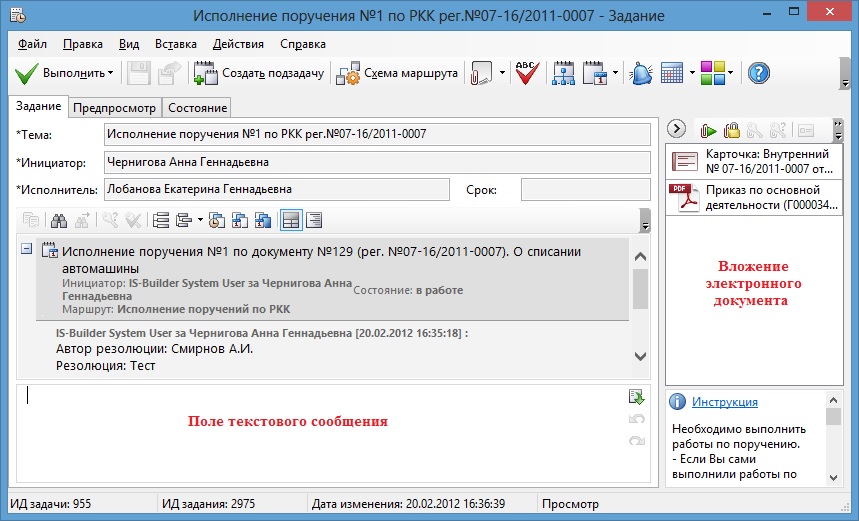Expand the color categories dropdown arrow
The height and width of the screenshot is (521, 859).
731,73
